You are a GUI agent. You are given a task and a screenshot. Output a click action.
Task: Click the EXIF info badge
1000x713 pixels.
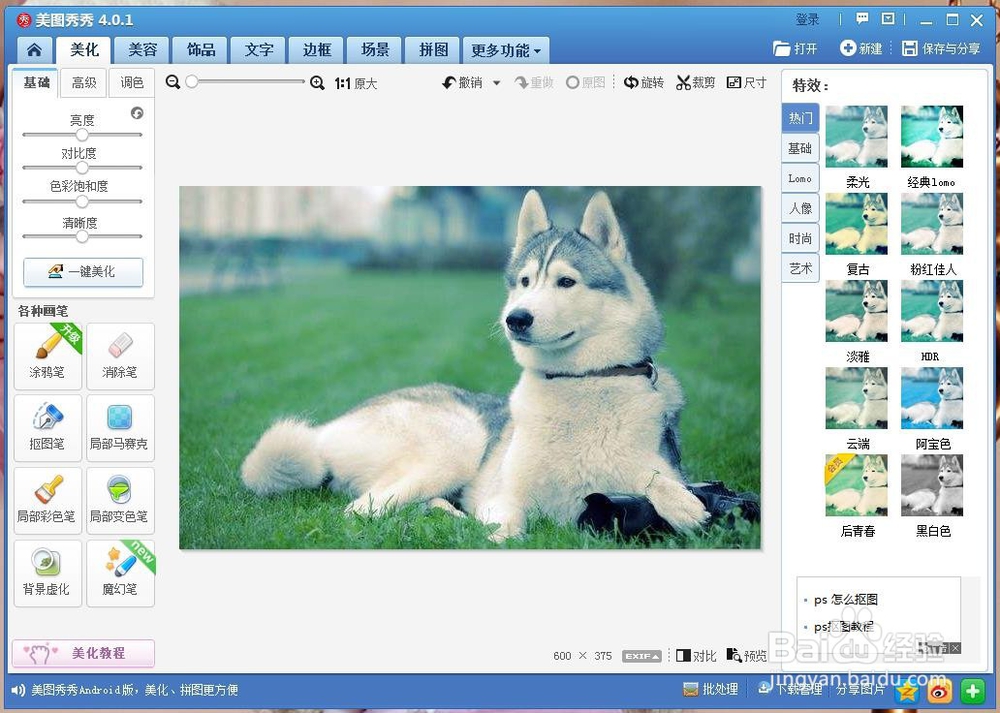point(642,656)
